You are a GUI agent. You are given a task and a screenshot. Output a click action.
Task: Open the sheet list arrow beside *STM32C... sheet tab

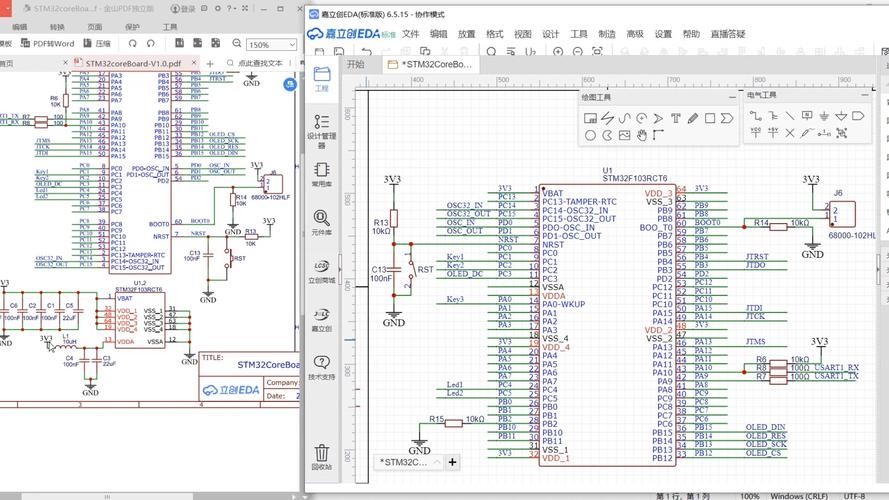pos(437,462)
